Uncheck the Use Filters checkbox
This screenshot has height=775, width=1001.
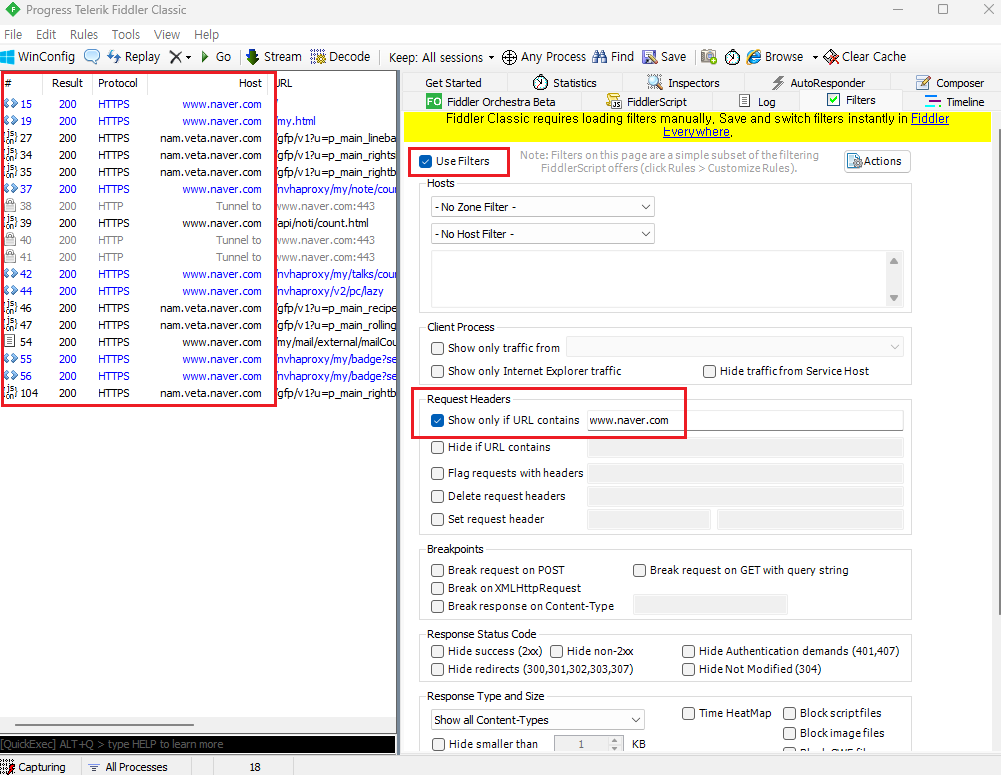tap(425, 162)
